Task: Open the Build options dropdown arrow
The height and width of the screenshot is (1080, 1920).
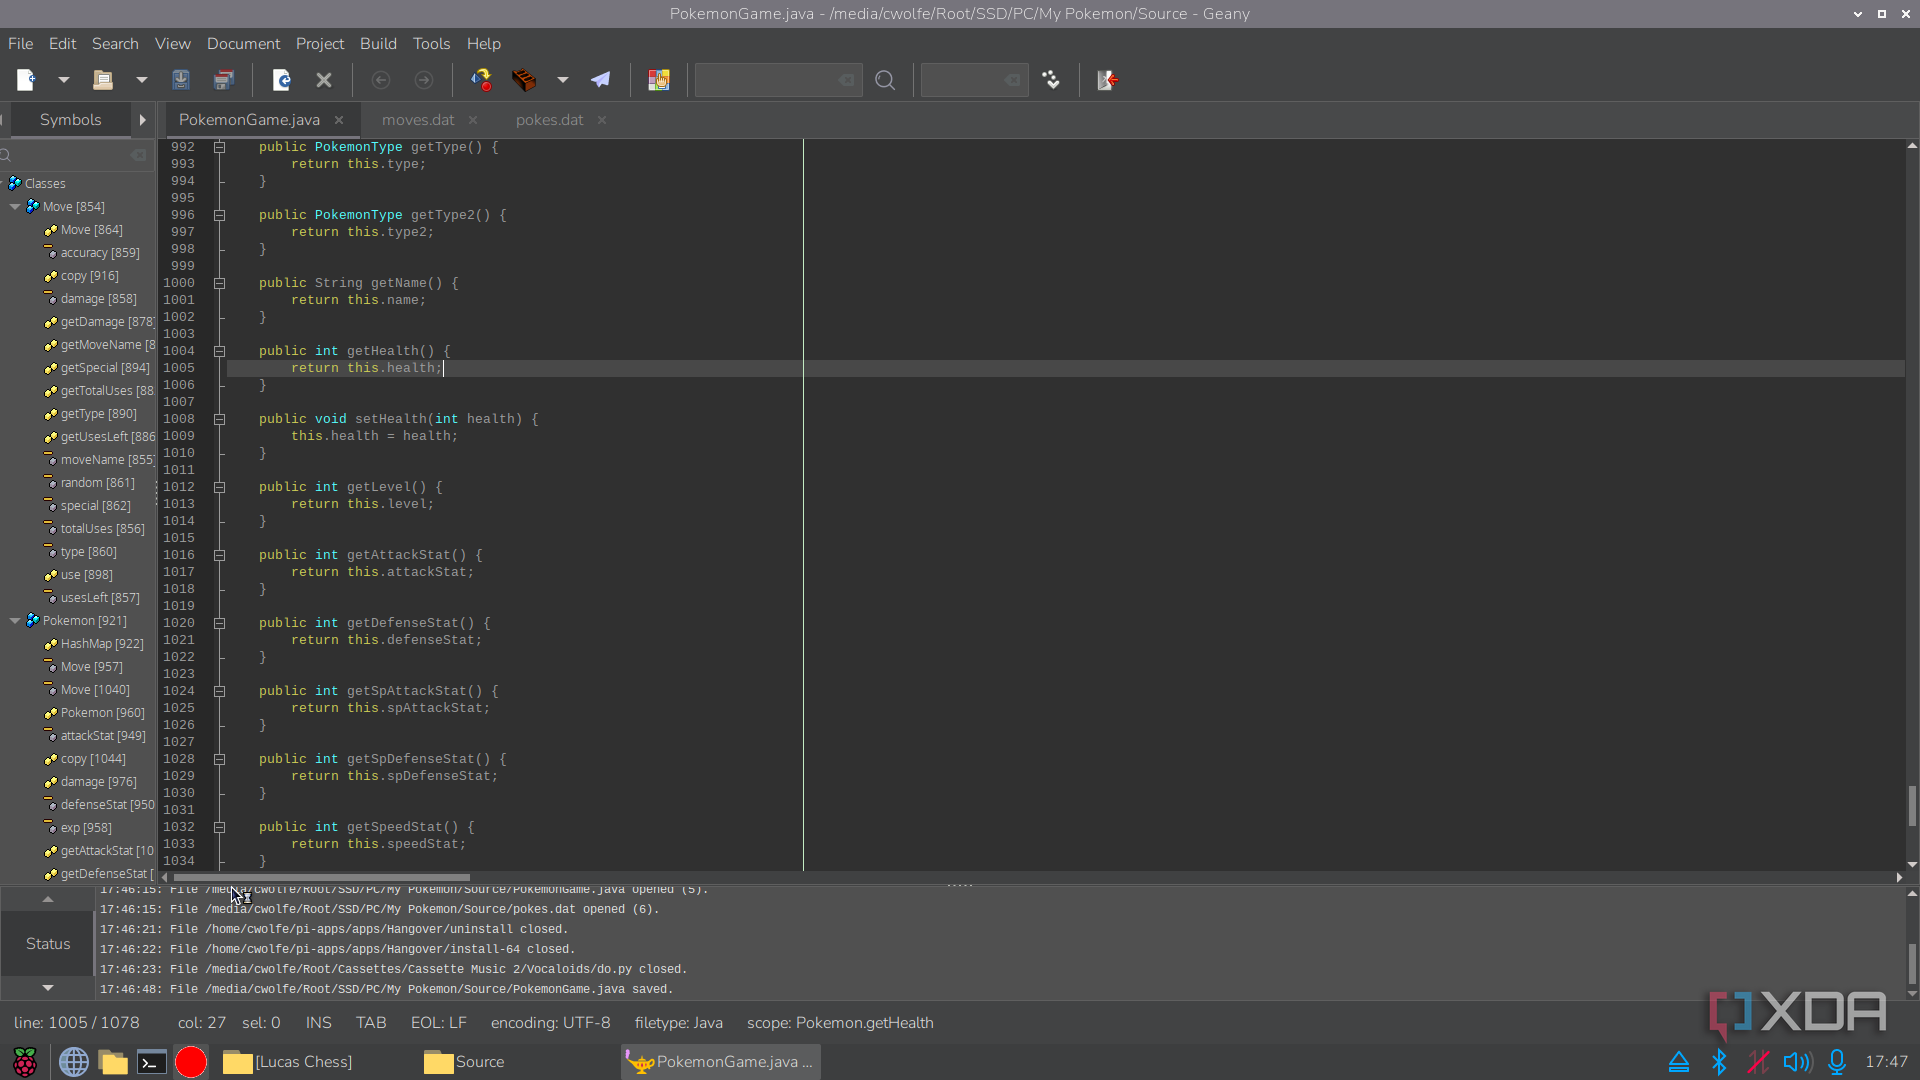Action: (563, 80)
